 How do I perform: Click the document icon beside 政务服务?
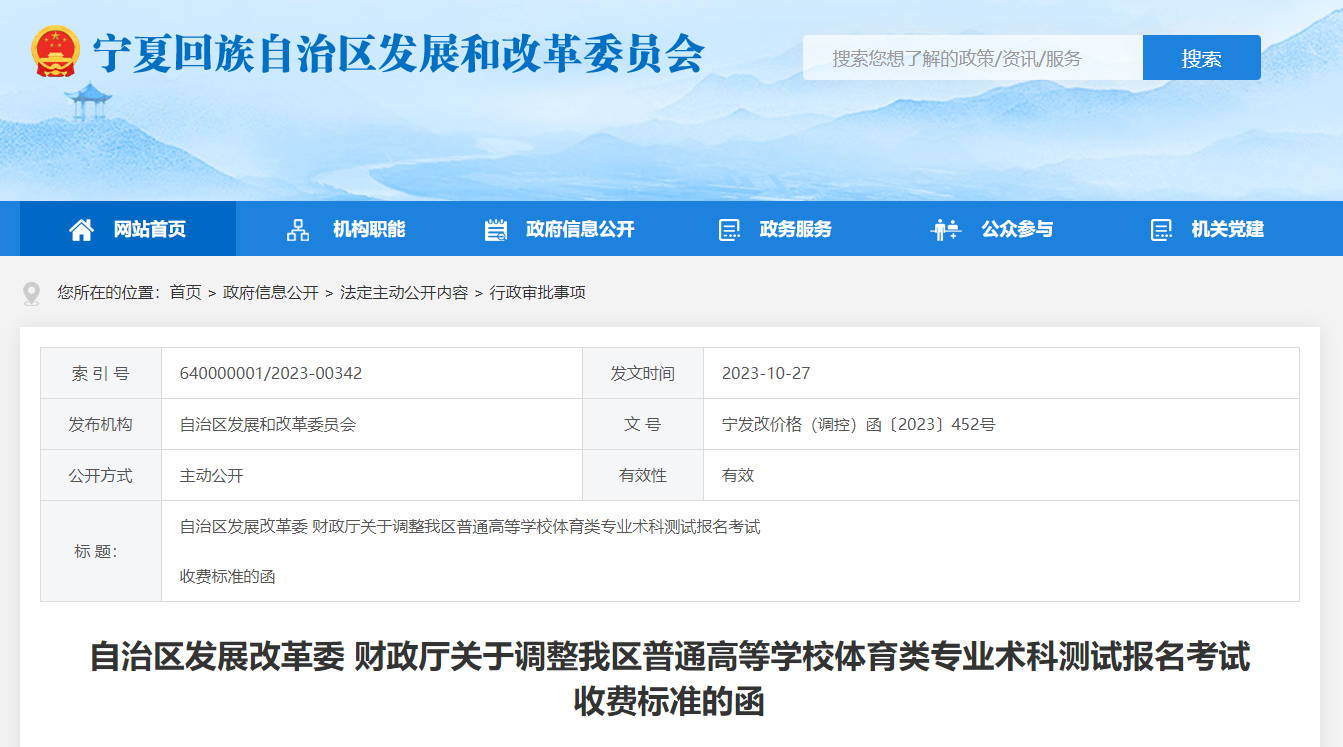(x=729, y=230)
